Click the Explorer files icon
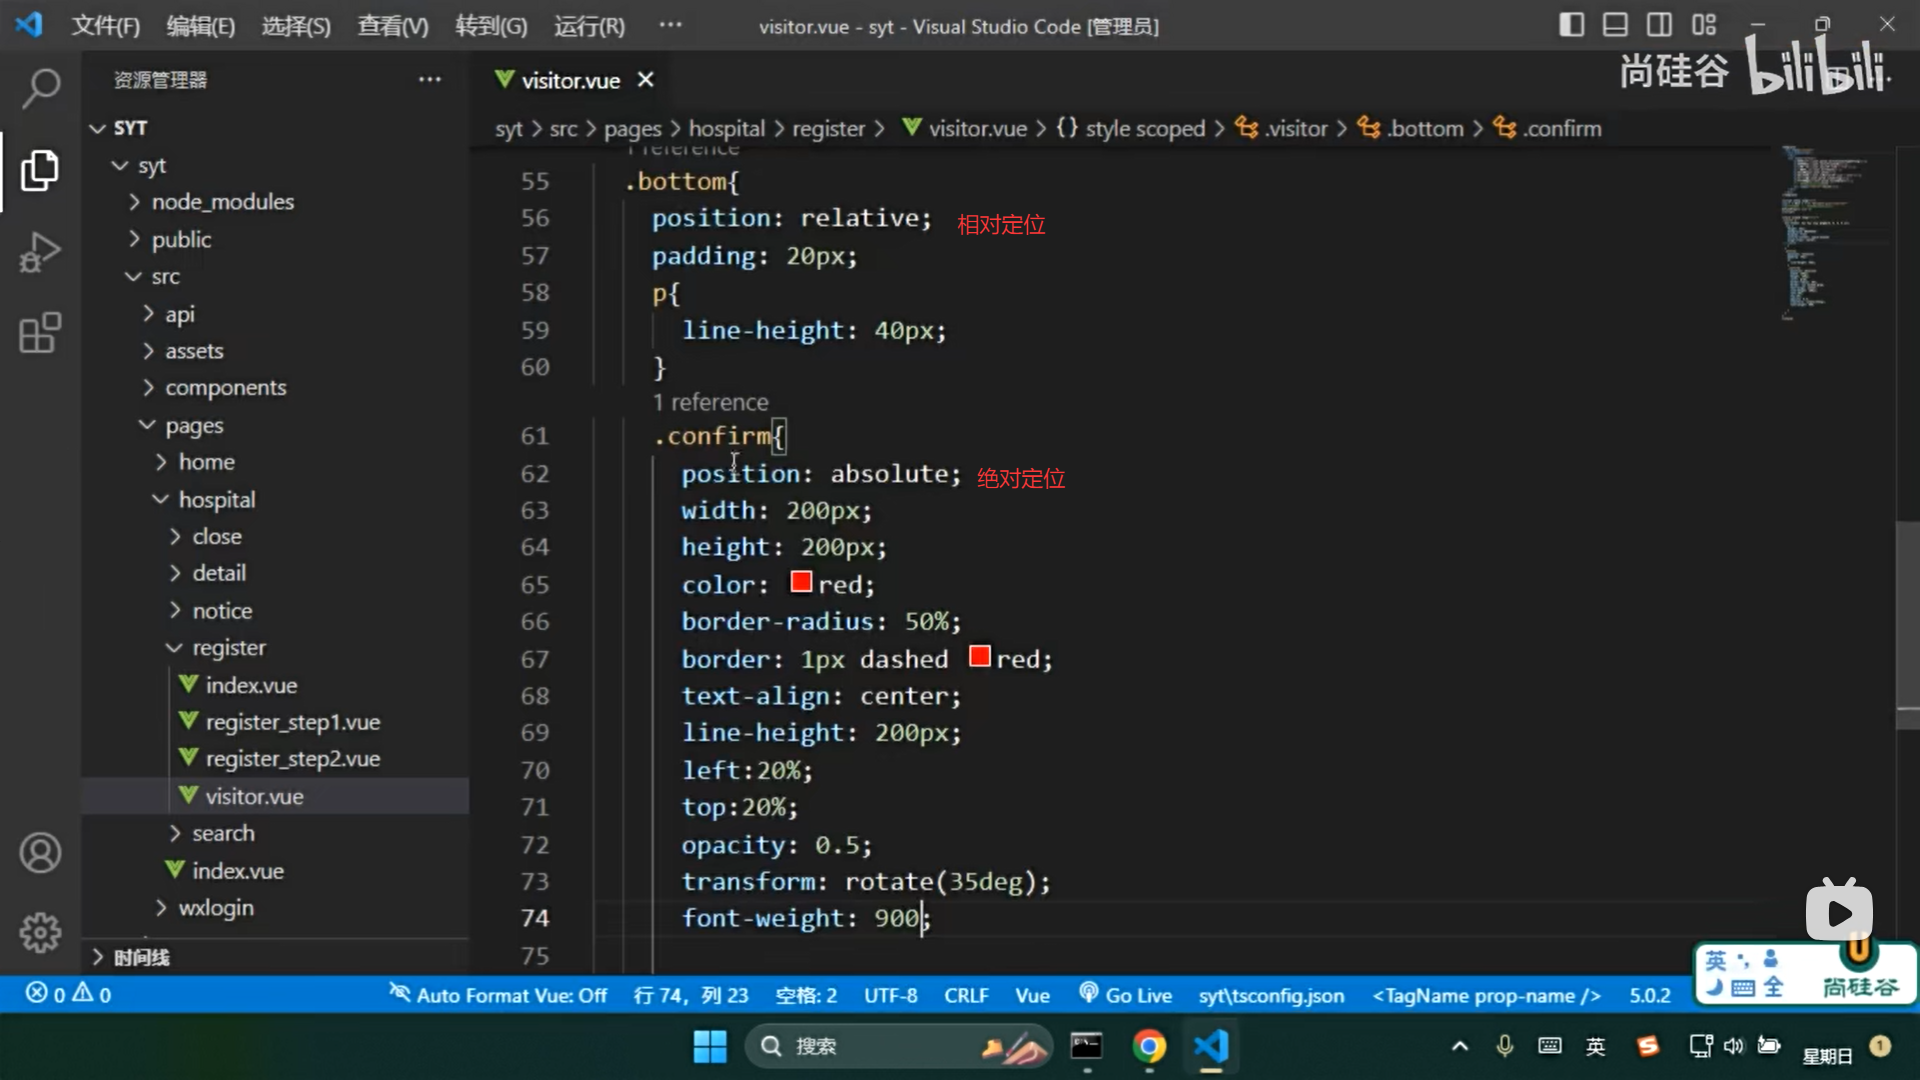This screenshot has width=1920, height=1080. (x=40, y=170)
